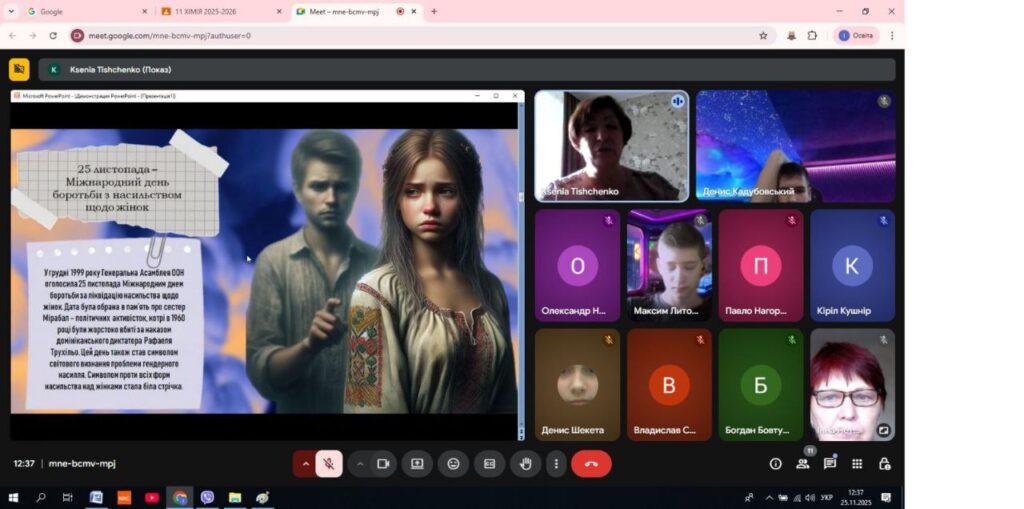Expand audio settings arrow beside microphone
Screen dimensions: 1024x509
pos(305,464)
